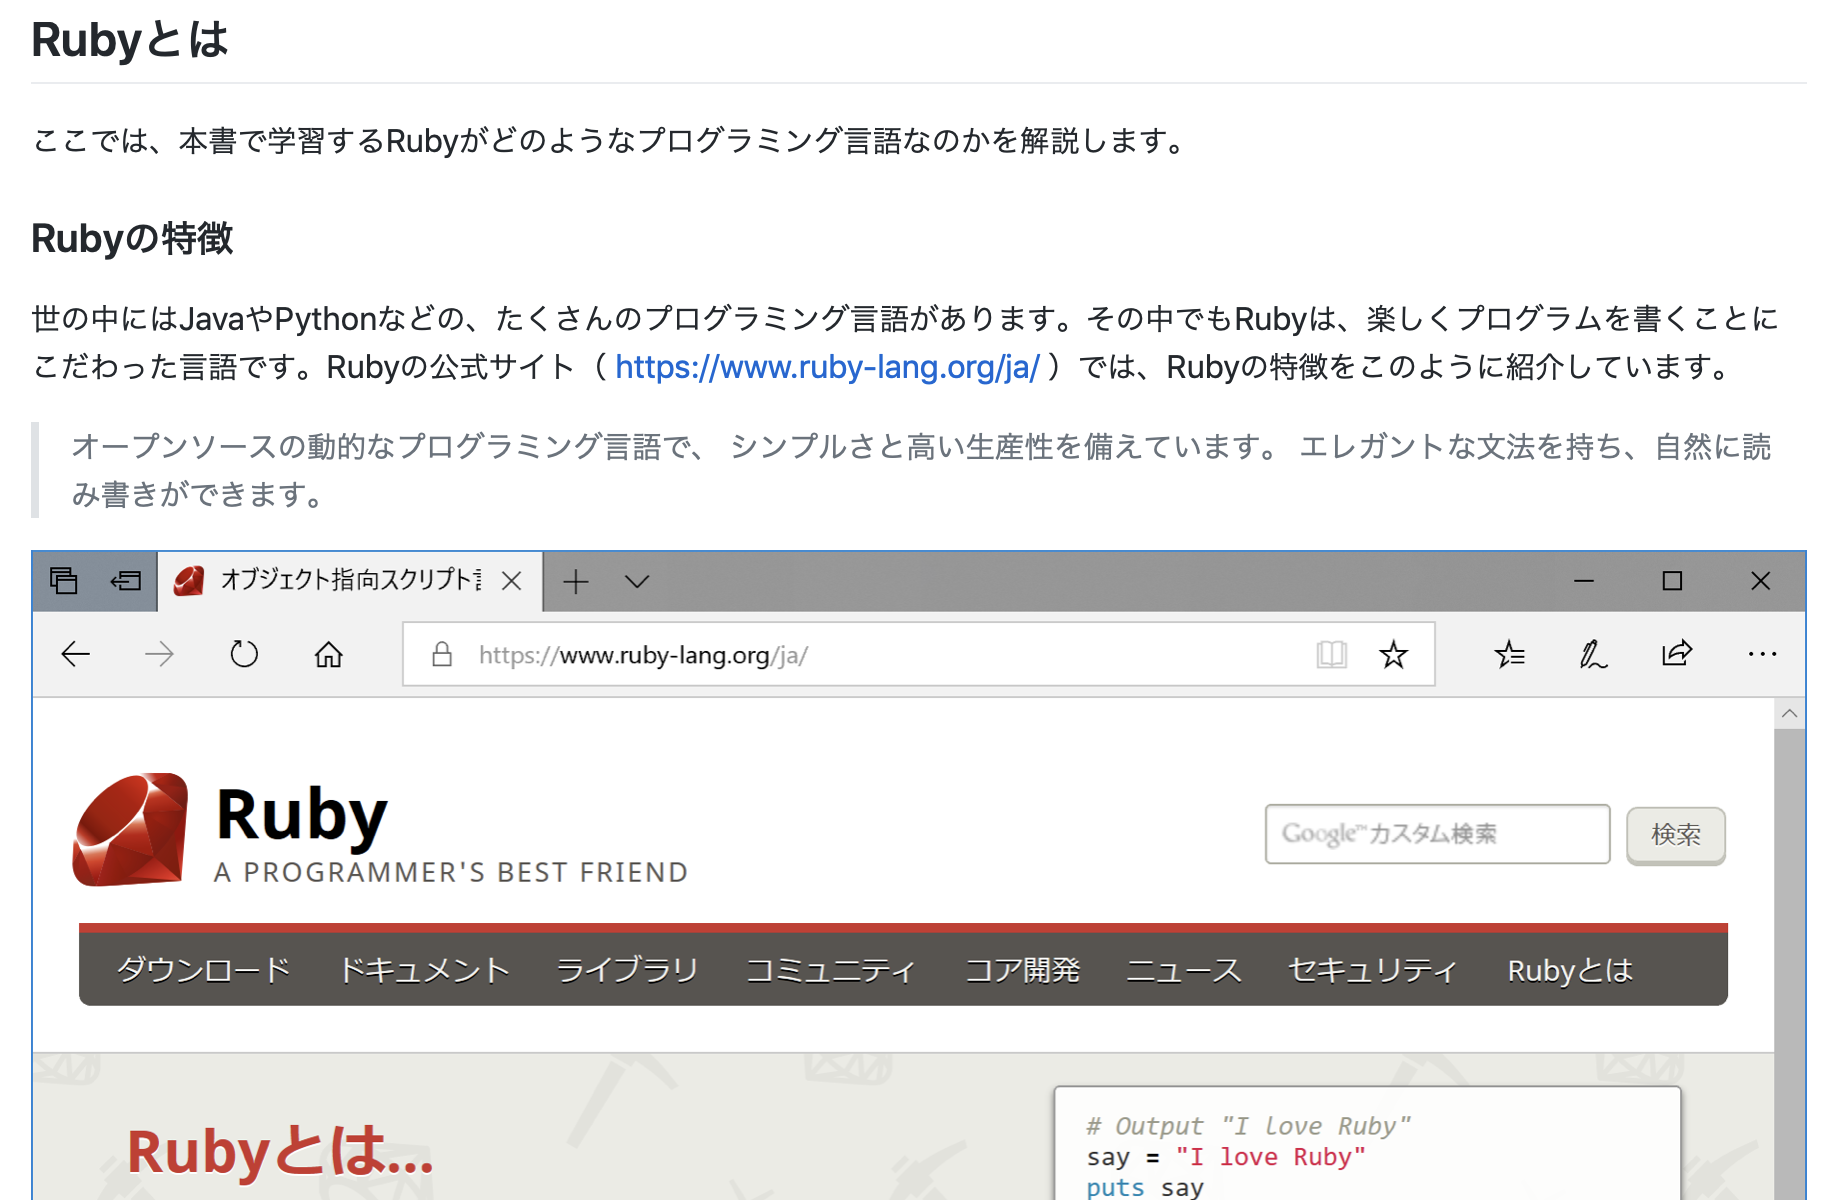This screenshot has width=1834, height=1200.
Task: Close the オブジェクト指向スクリプト tab
Action: (511, 581)
